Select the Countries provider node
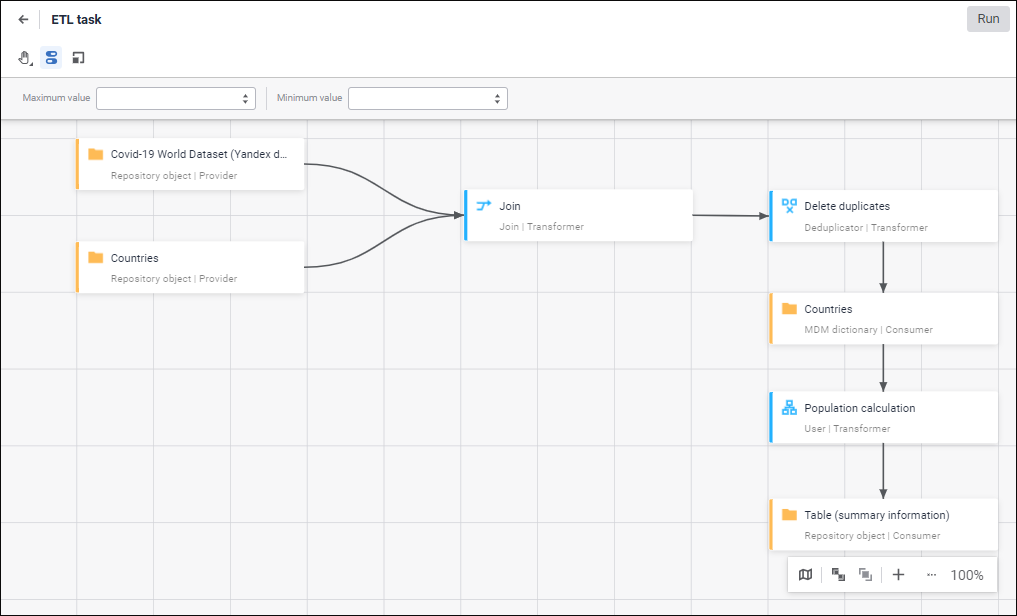 point(190,267)
